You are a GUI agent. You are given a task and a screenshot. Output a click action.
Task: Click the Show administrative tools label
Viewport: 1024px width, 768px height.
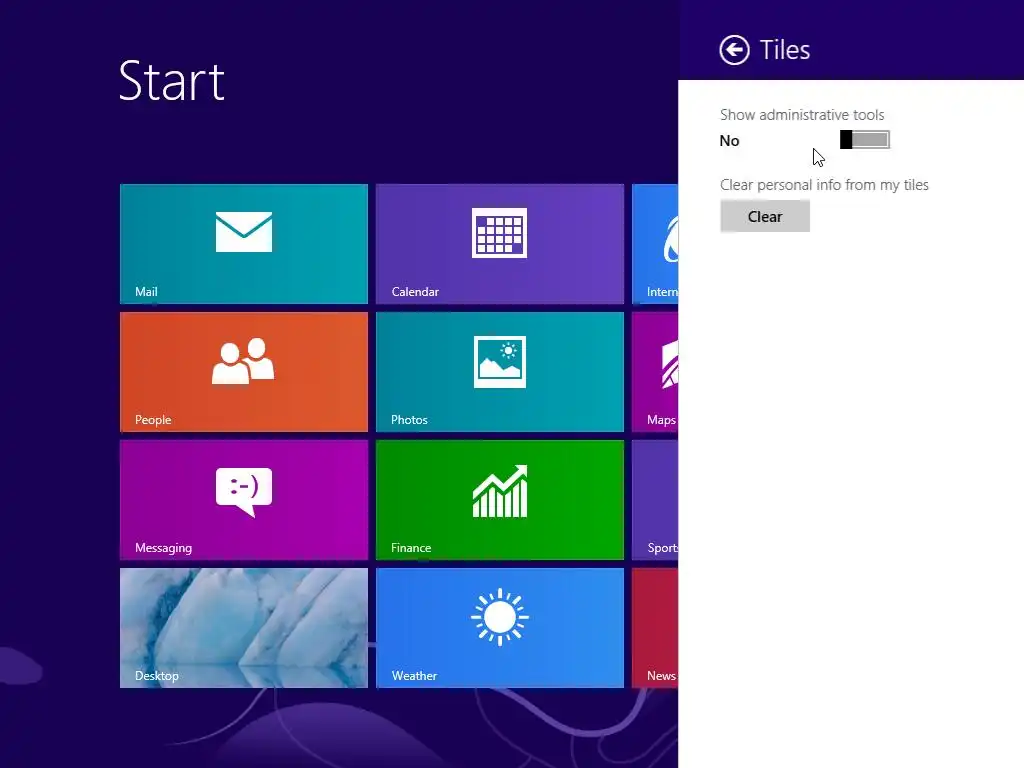[802, 115]
